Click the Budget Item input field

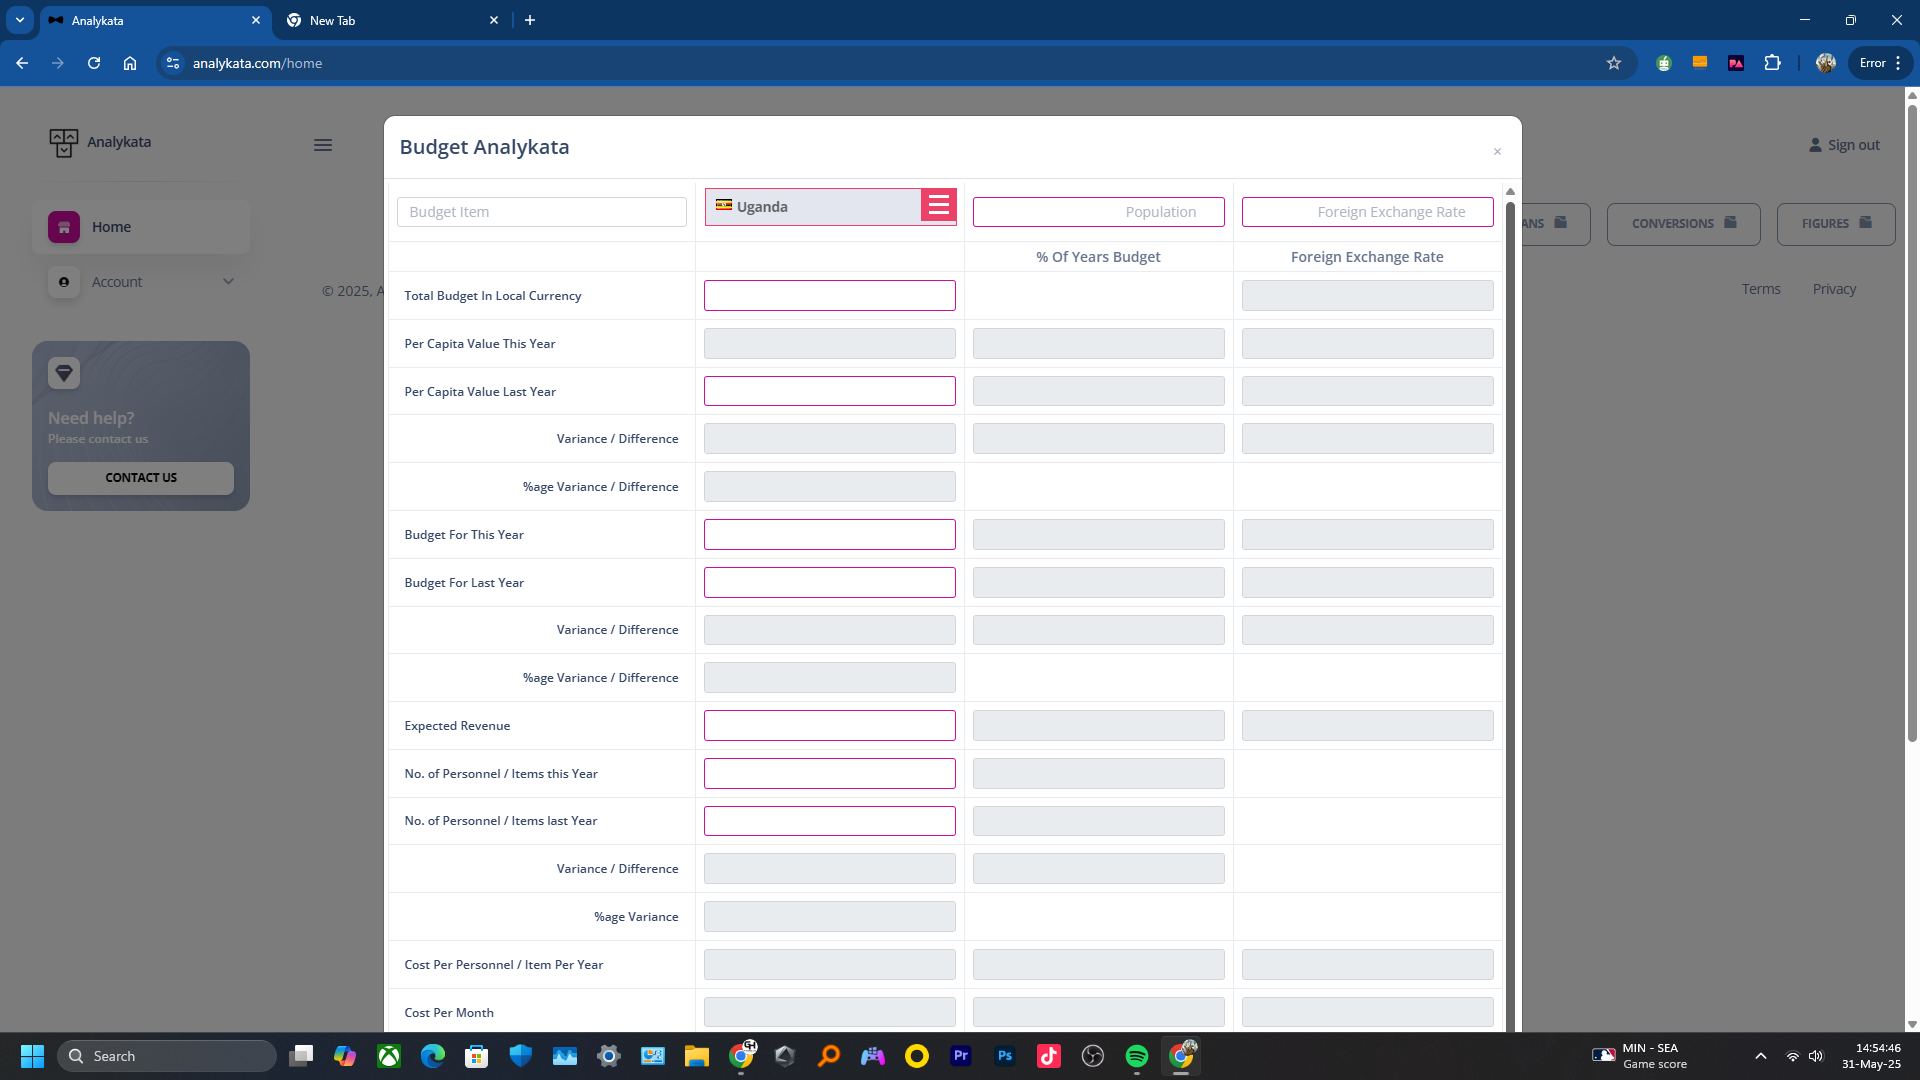[541, 212]
